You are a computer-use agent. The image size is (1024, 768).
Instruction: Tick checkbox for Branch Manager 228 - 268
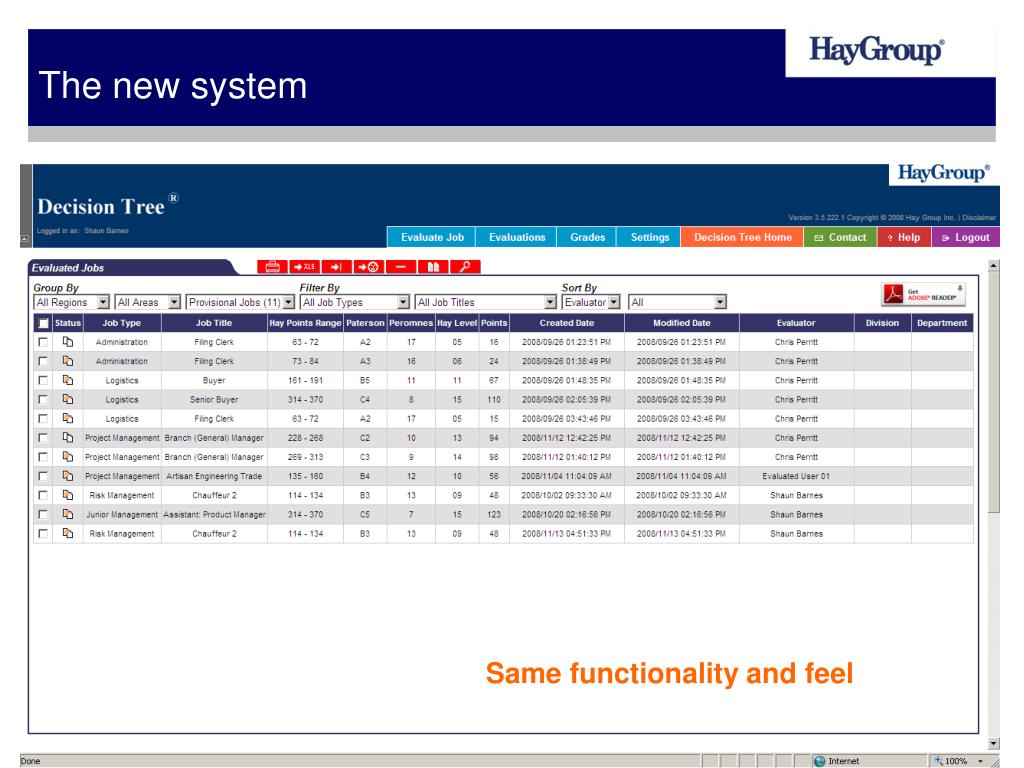pos(43,438)
